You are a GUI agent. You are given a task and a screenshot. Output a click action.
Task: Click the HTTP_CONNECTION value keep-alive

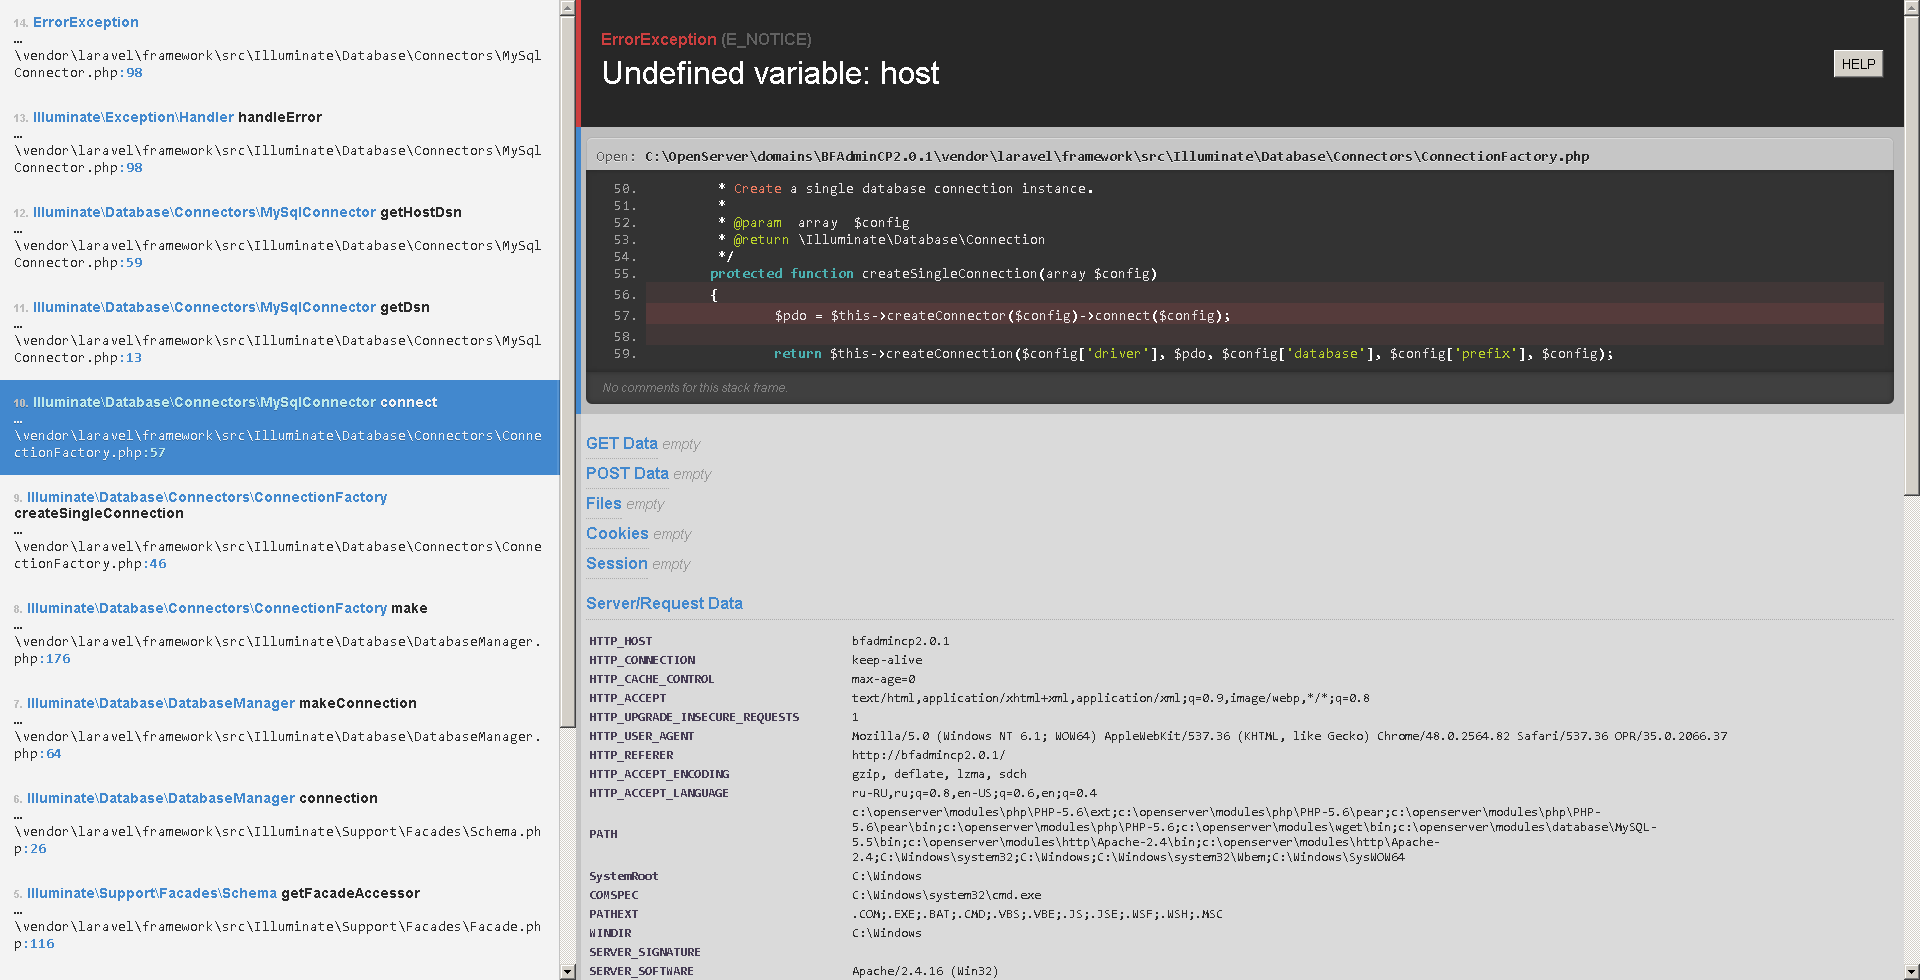(887, 660)
